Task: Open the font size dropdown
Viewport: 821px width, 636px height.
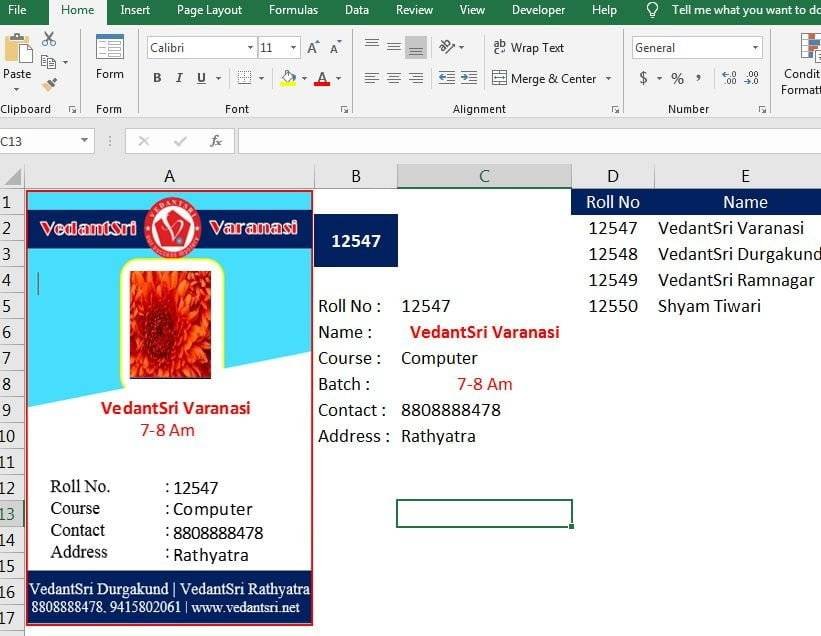Action: pos(290,47)
